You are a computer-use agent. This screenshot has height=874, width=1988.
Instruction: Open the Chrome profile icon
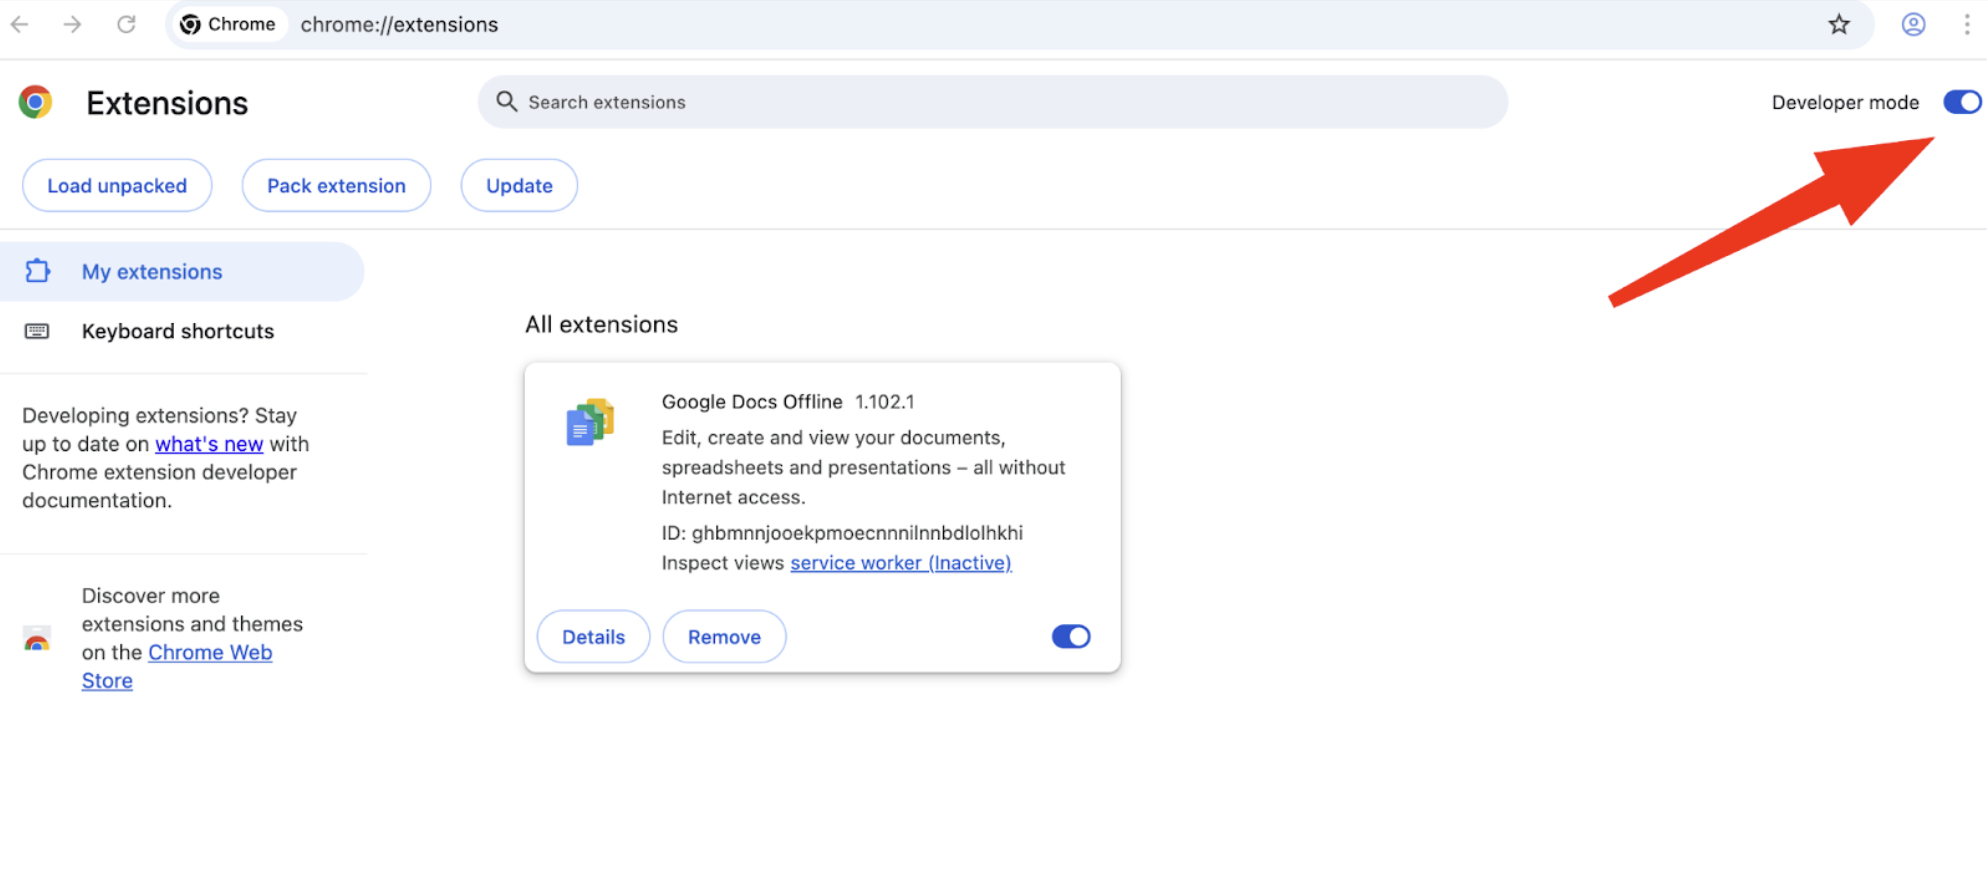coord(1913,24)
